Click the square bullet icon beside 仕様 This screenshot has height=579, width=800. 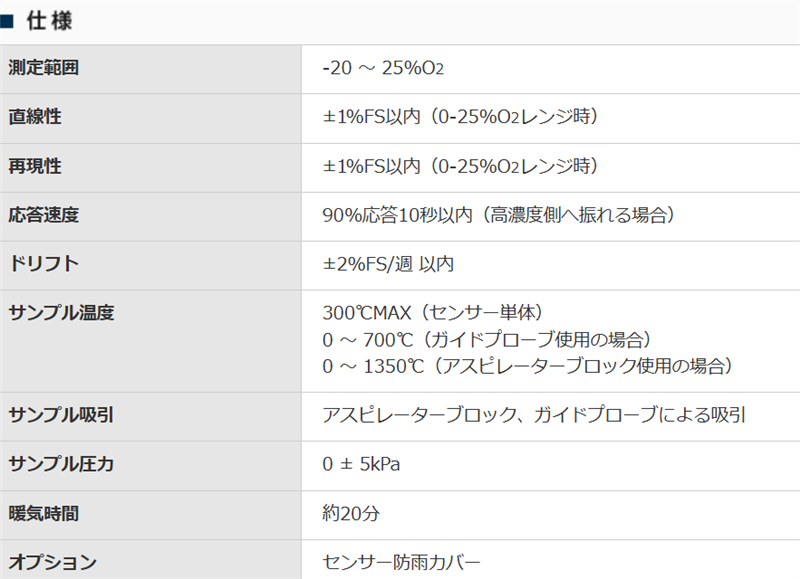point(6,20)
